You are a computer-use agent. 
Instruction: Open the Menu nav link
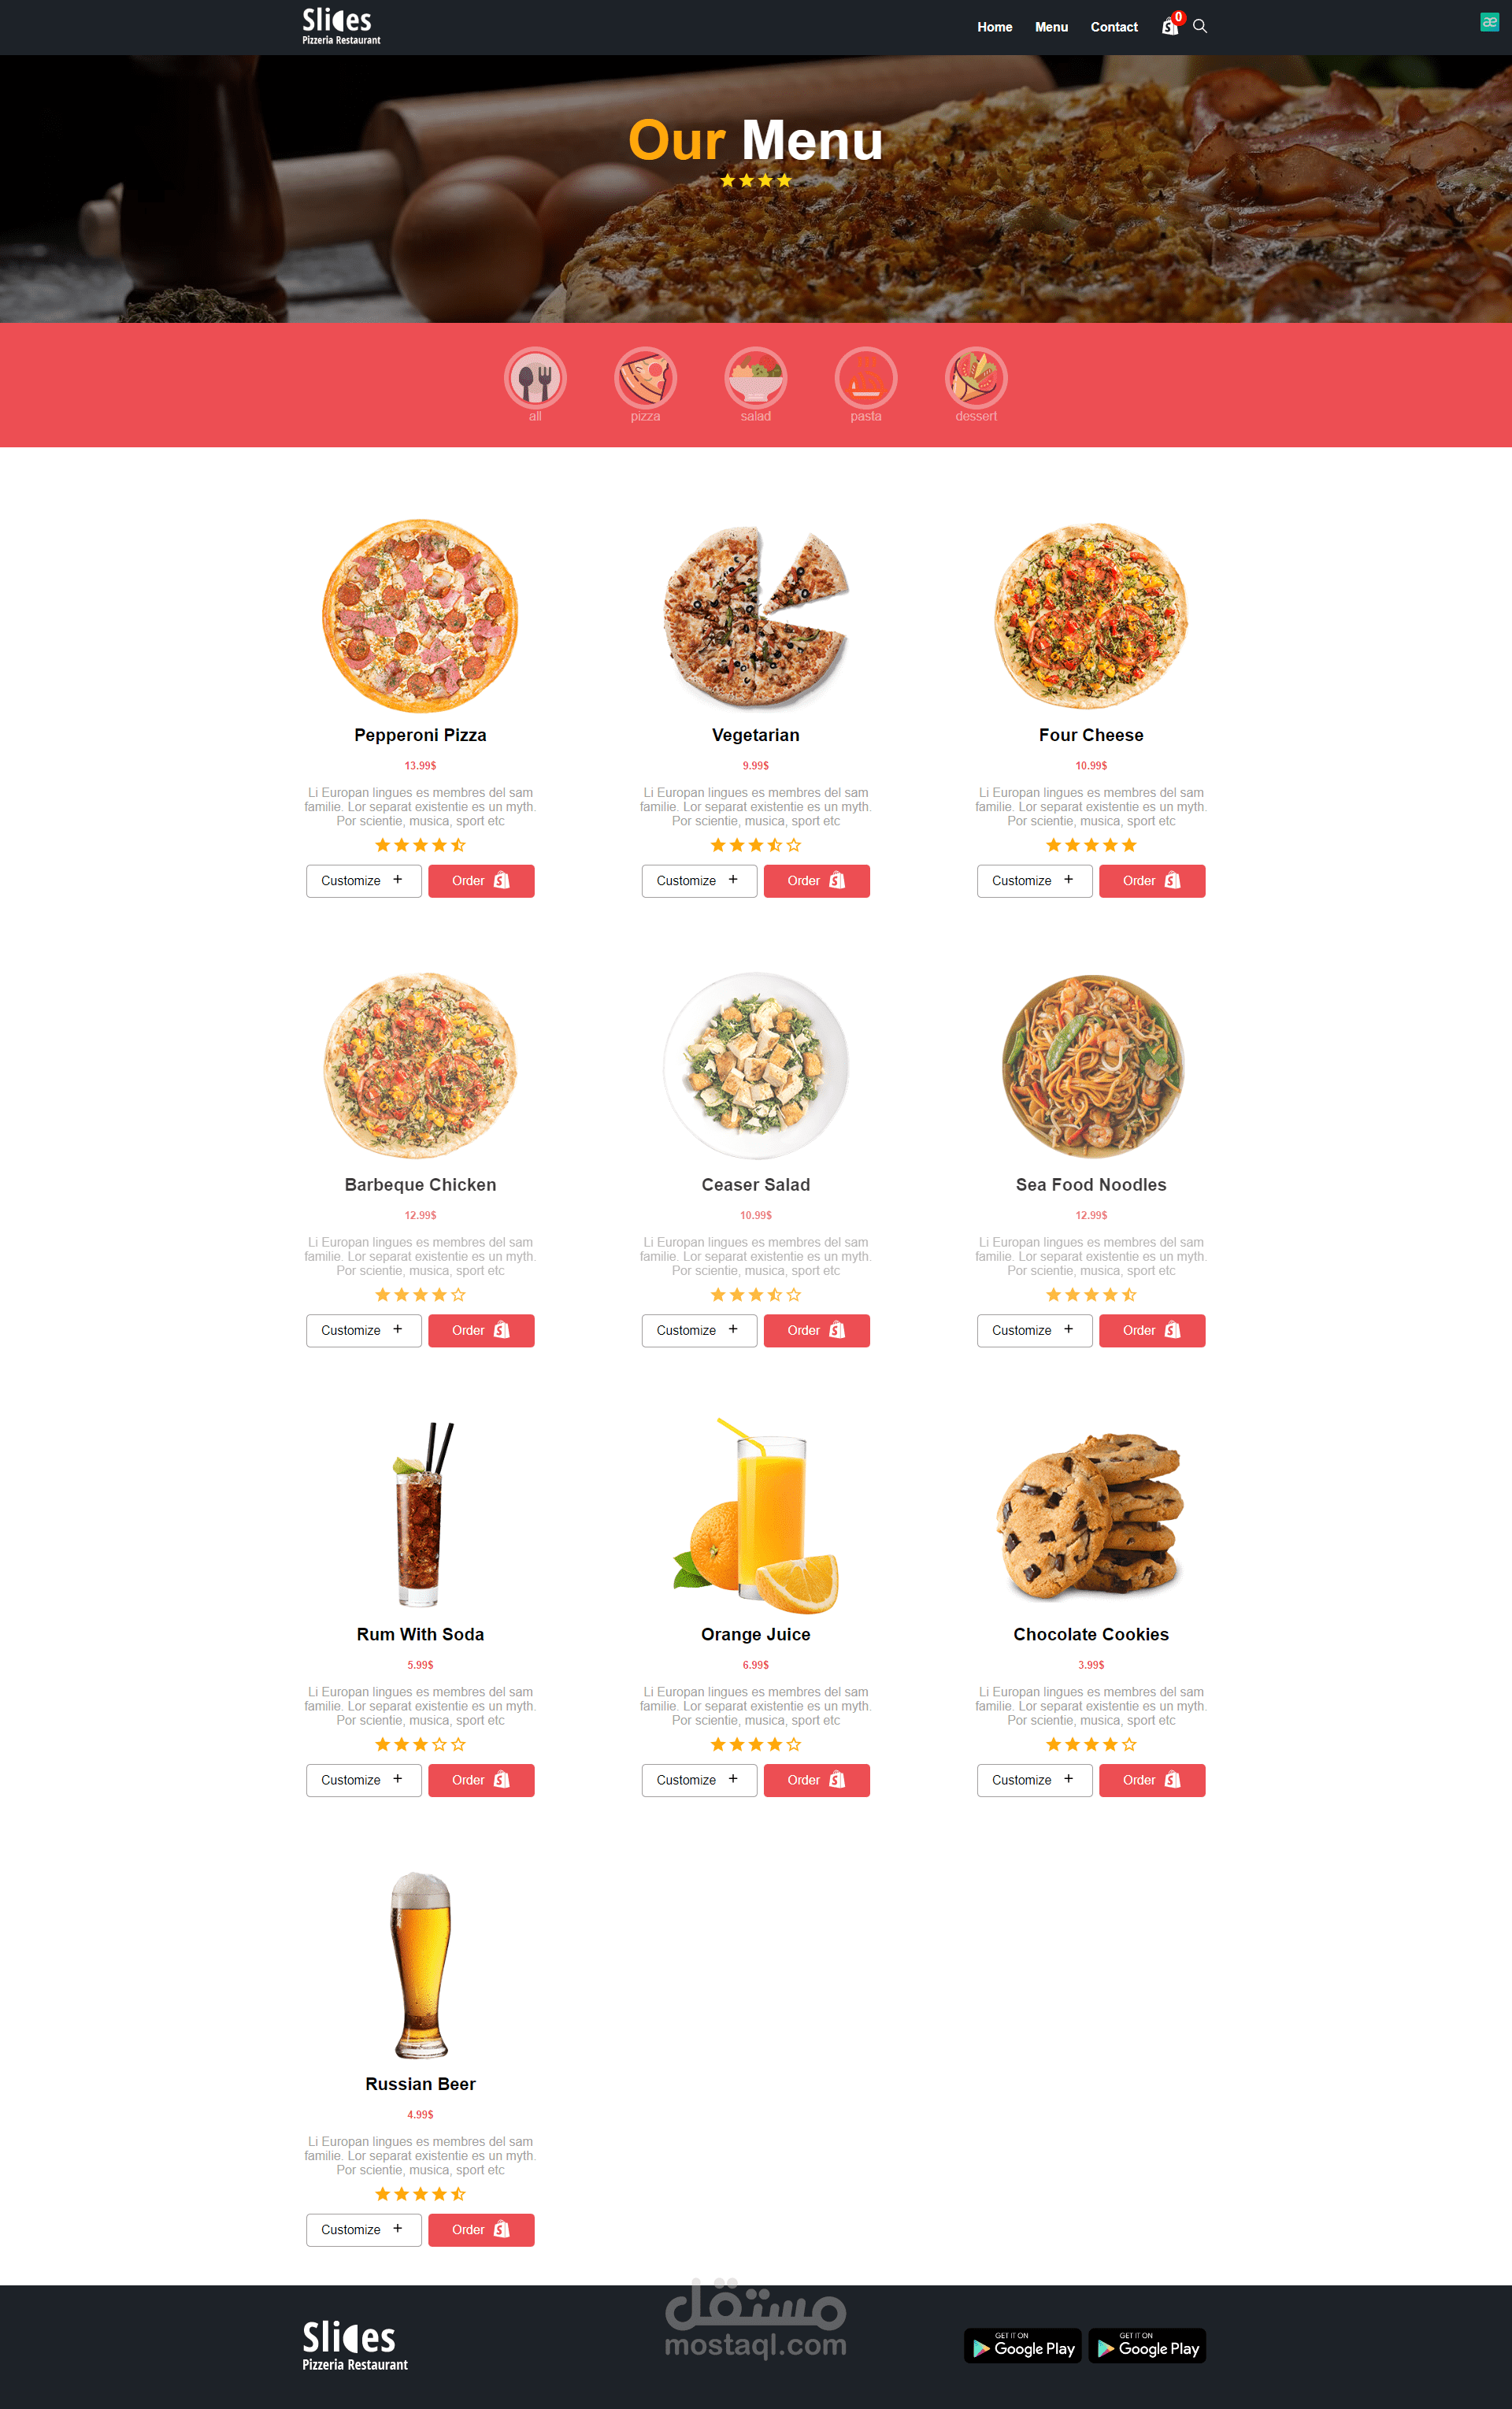1051,27
